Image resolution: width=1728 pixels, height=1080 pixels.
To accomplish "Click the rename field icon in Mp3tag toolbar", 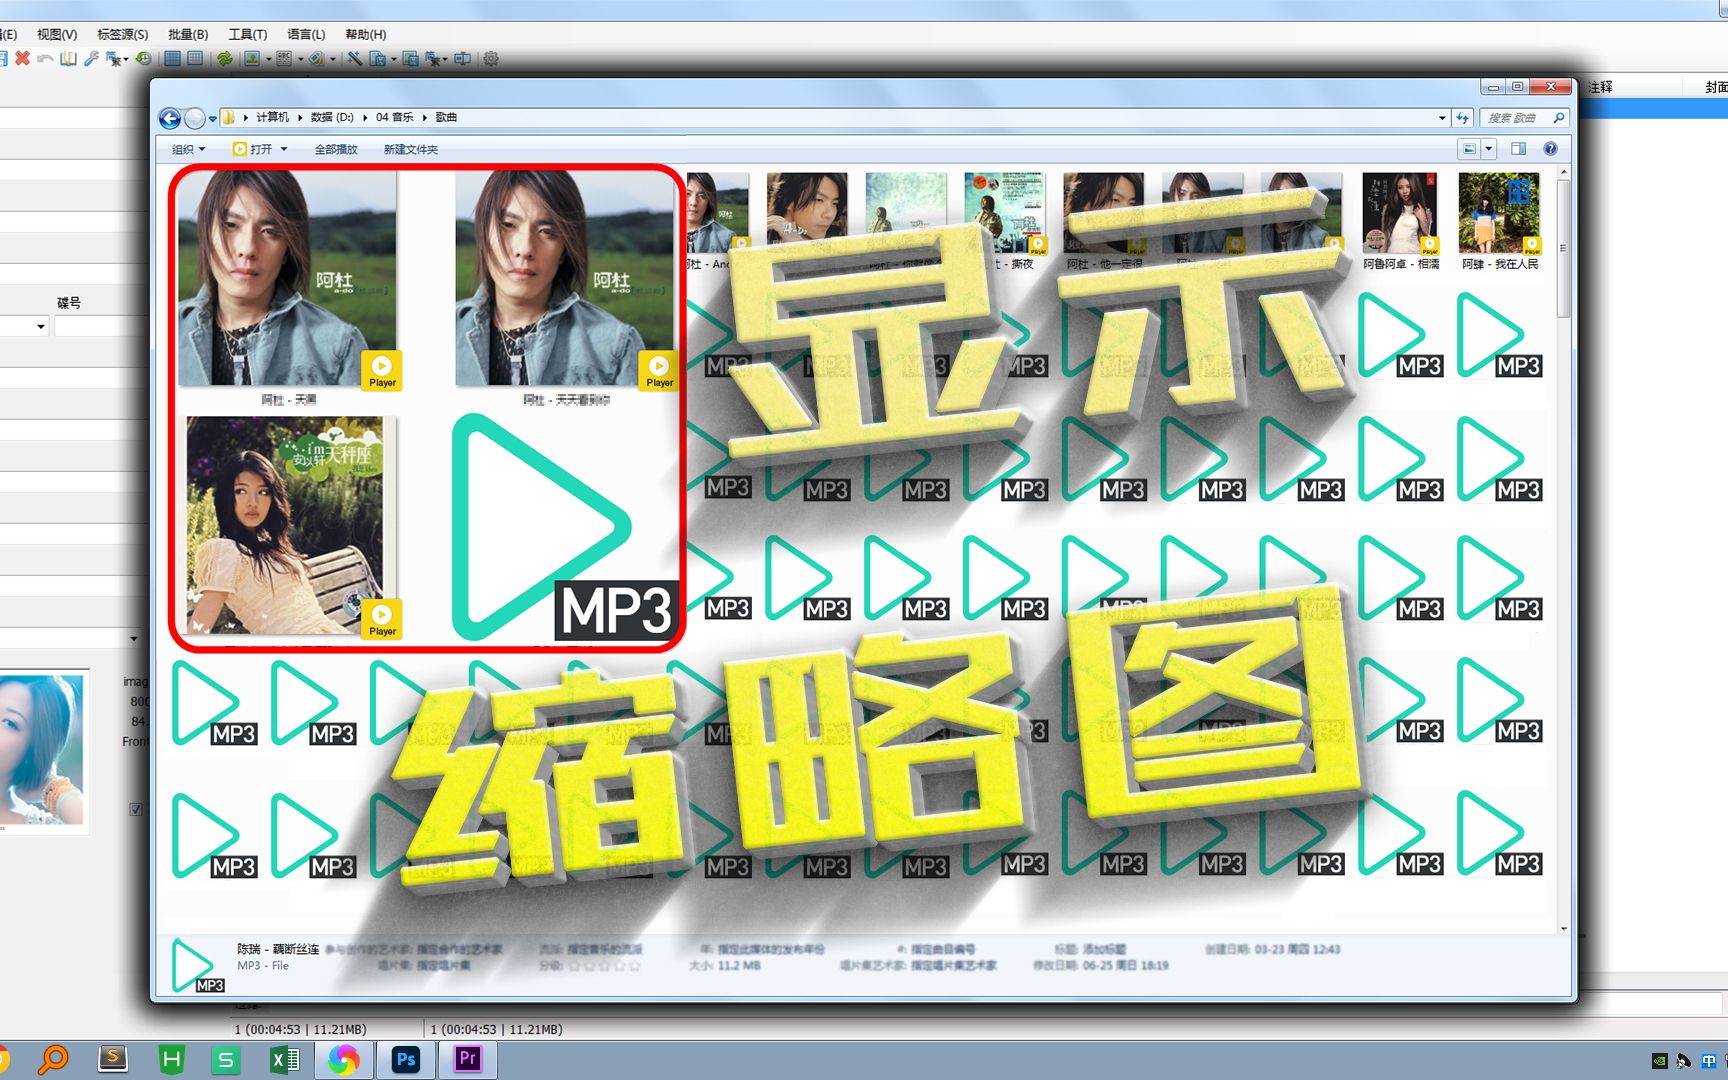I will [463, 59].
